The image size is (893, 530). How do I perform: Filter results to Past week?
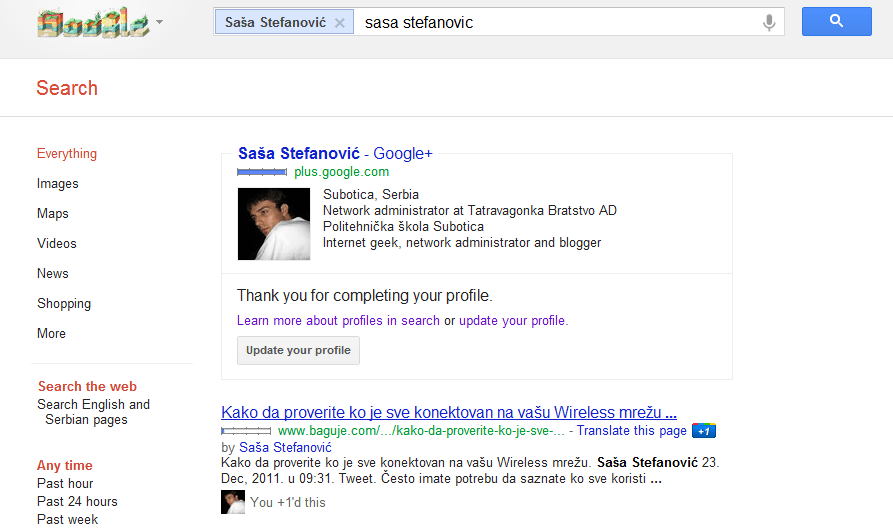[67, 520]
